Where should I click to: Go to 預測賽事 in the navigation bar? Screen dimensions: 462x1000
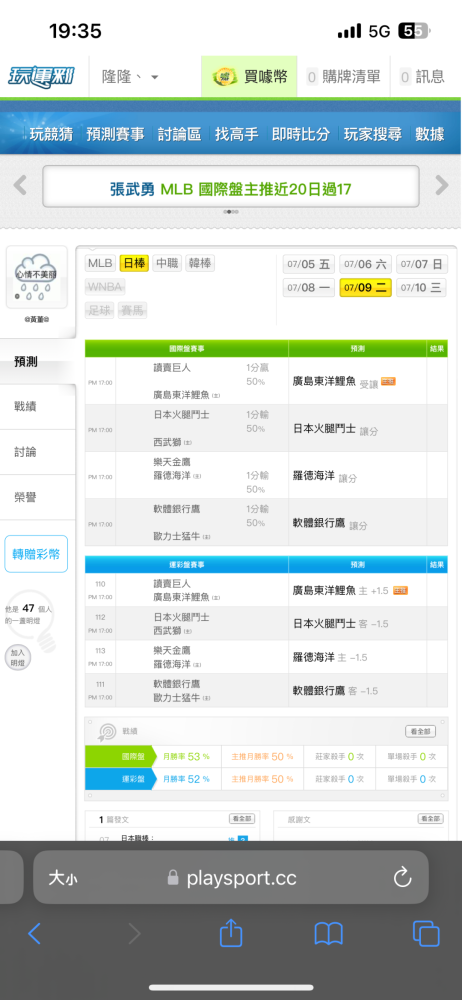click(116, 134)
